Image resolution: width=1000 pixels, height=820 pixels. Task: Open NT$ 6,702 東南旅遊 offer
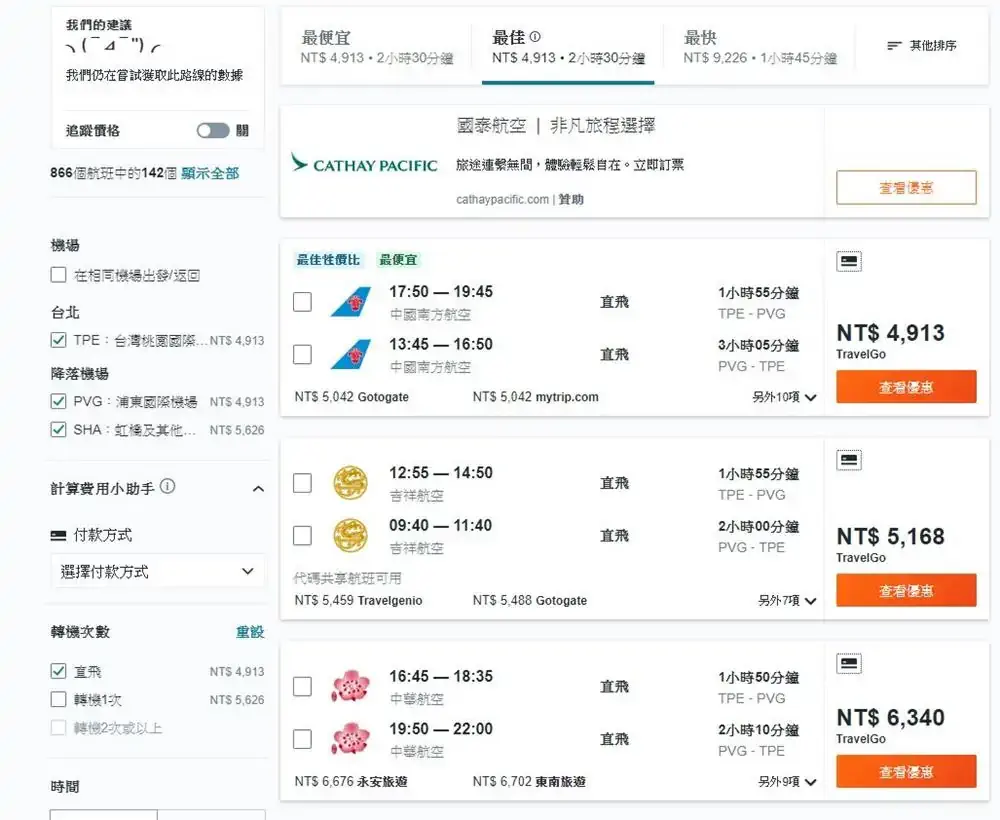pos(529,782)
